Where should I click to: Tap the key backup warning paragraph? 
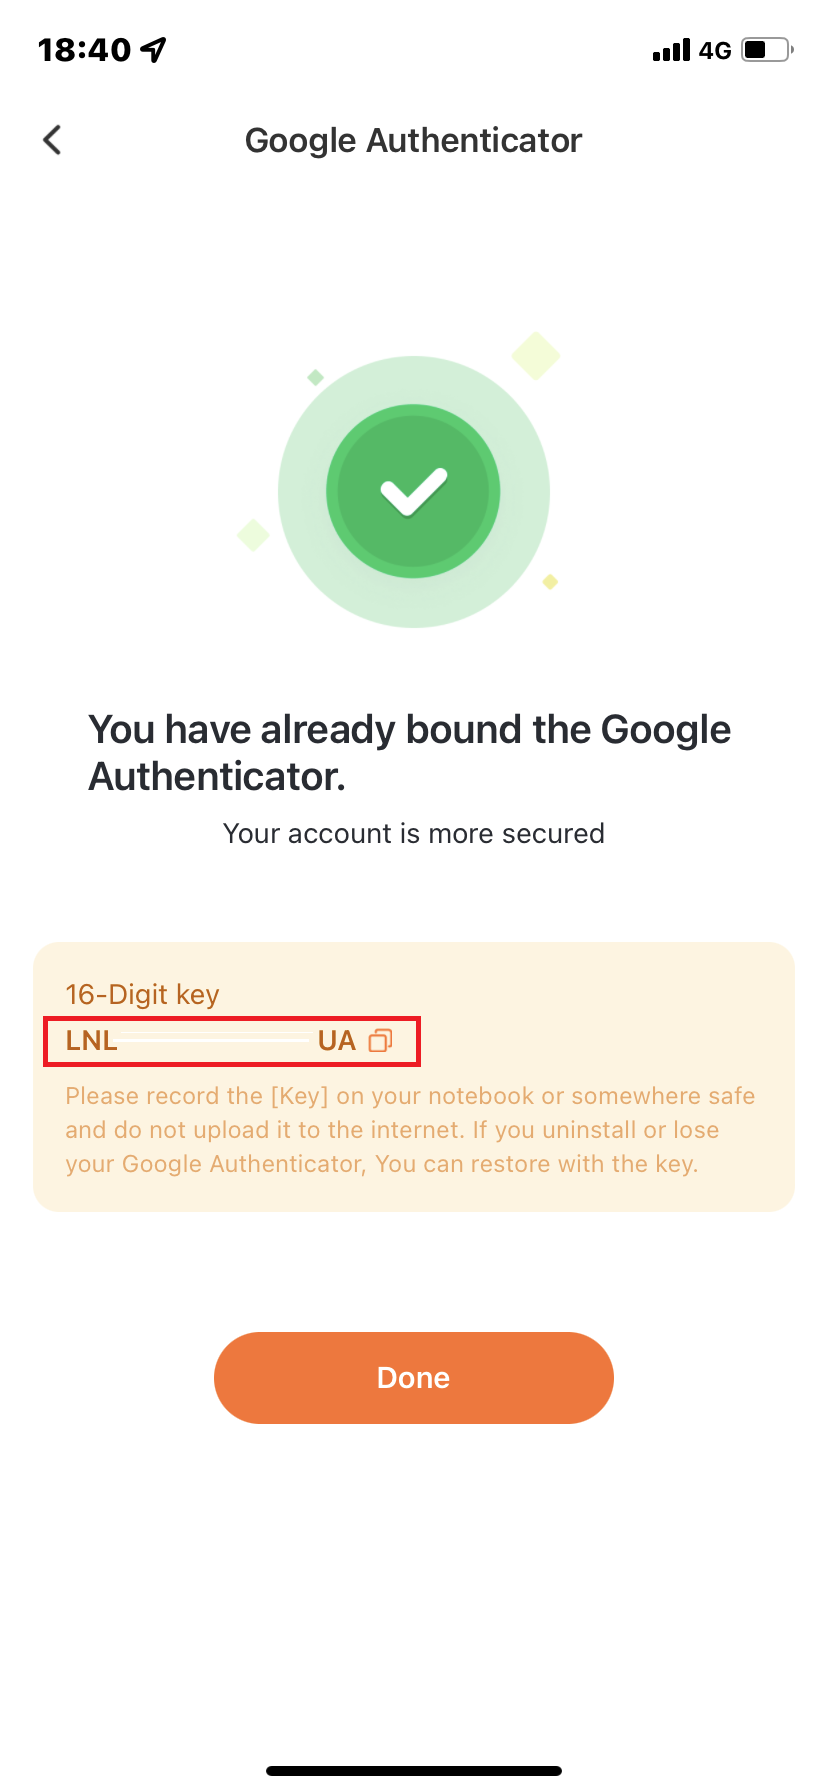pyautogui.click(x=410, y=1130)
